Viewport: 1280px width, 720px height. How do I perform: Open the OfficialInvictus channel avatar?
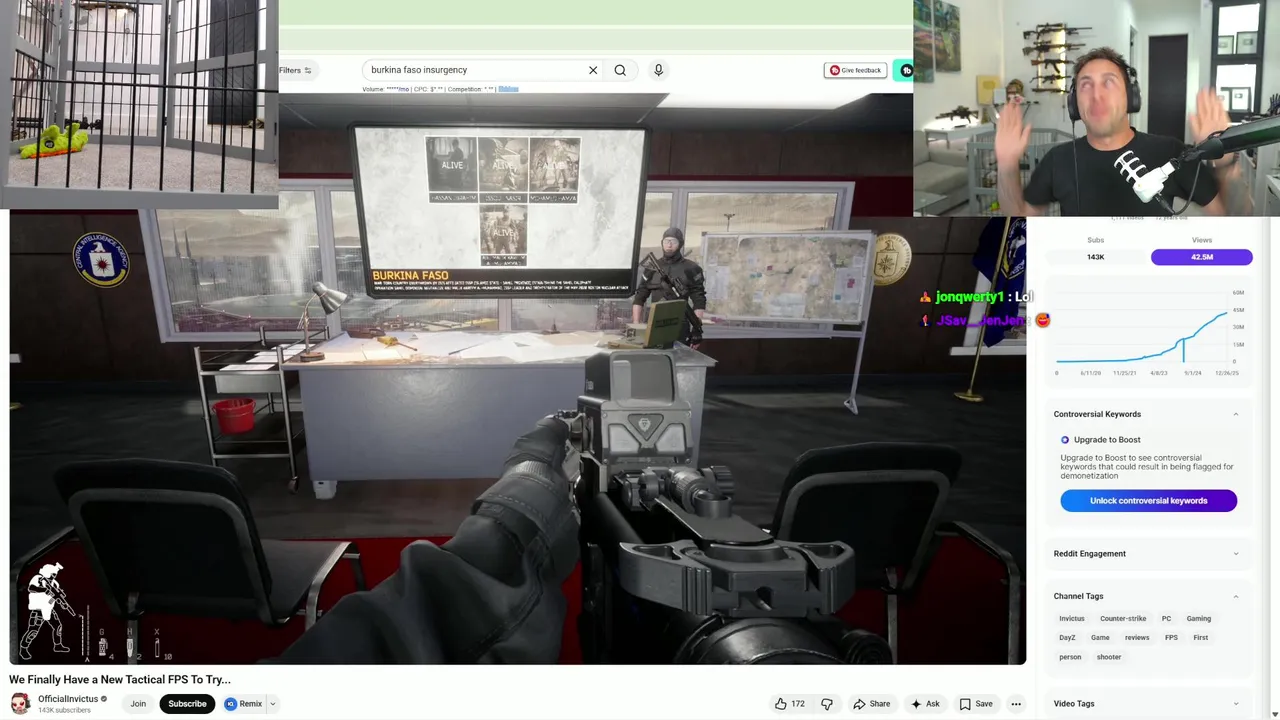coord(20,704)
